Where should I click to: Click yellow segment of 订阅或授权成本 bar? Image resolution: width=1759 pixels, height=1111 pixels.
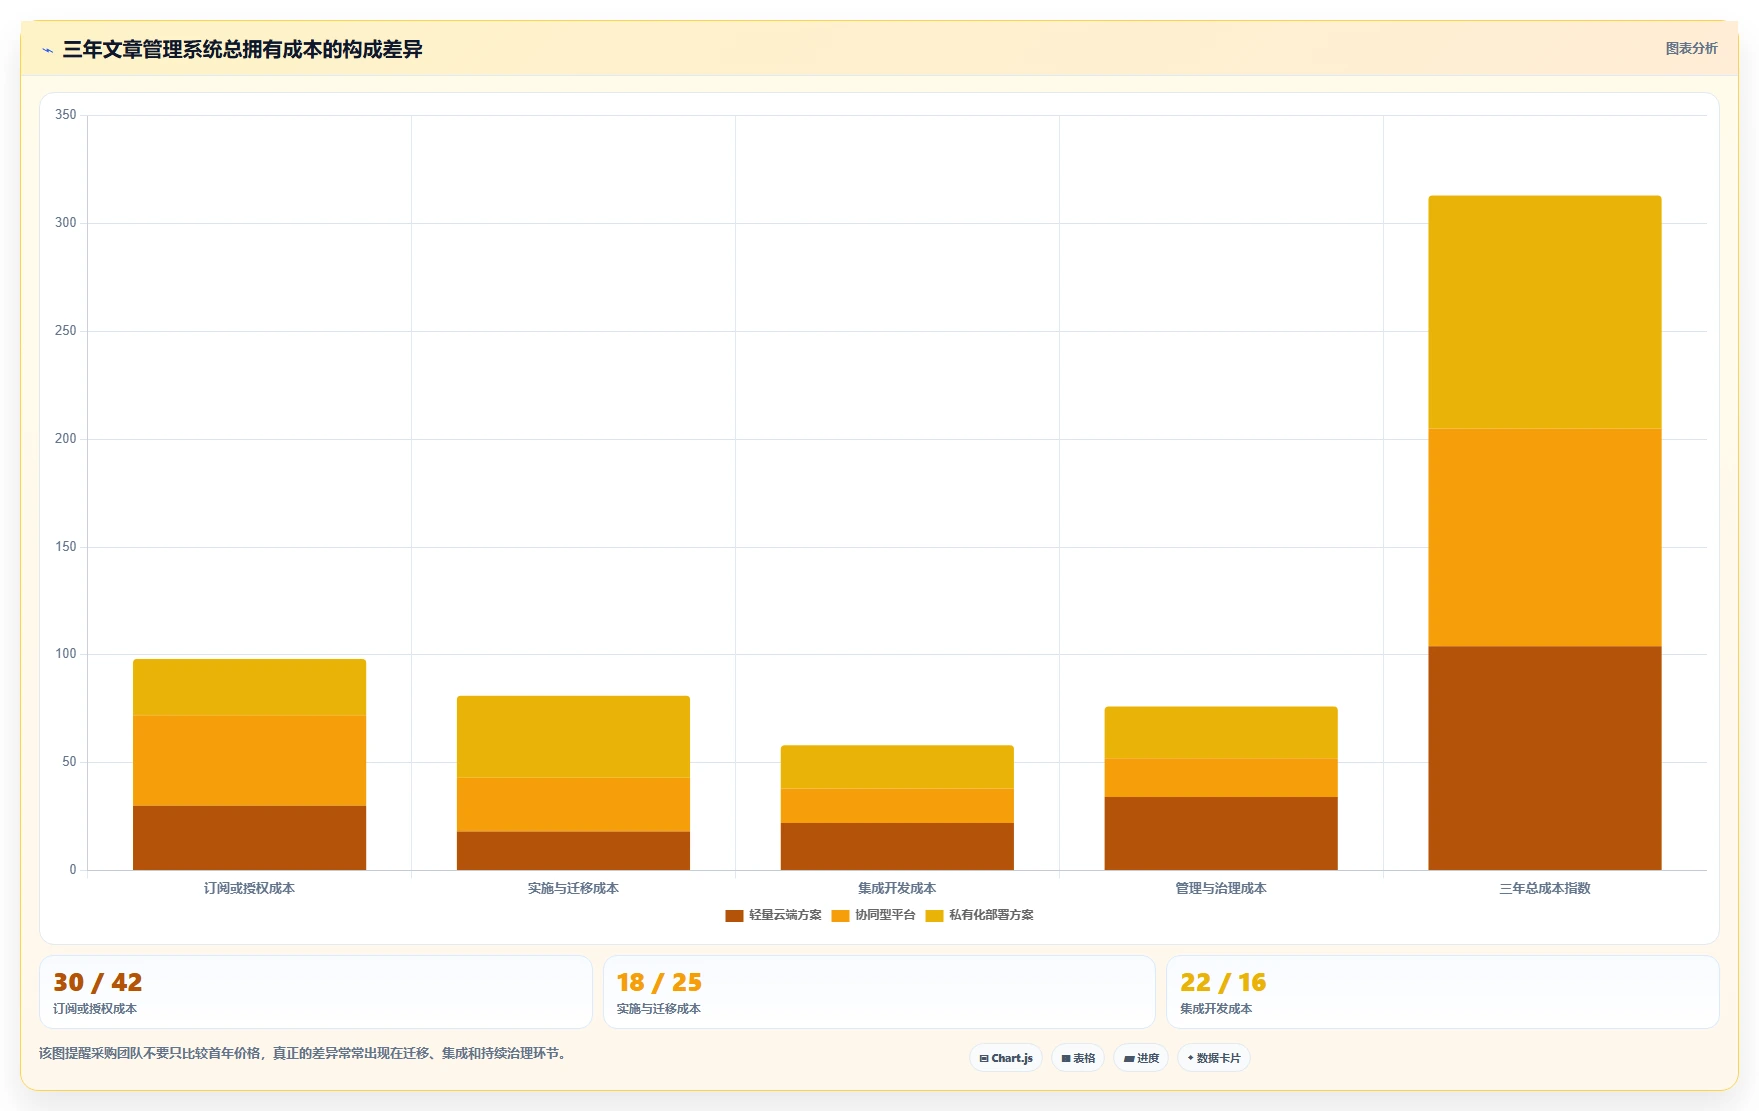[249, 687]
